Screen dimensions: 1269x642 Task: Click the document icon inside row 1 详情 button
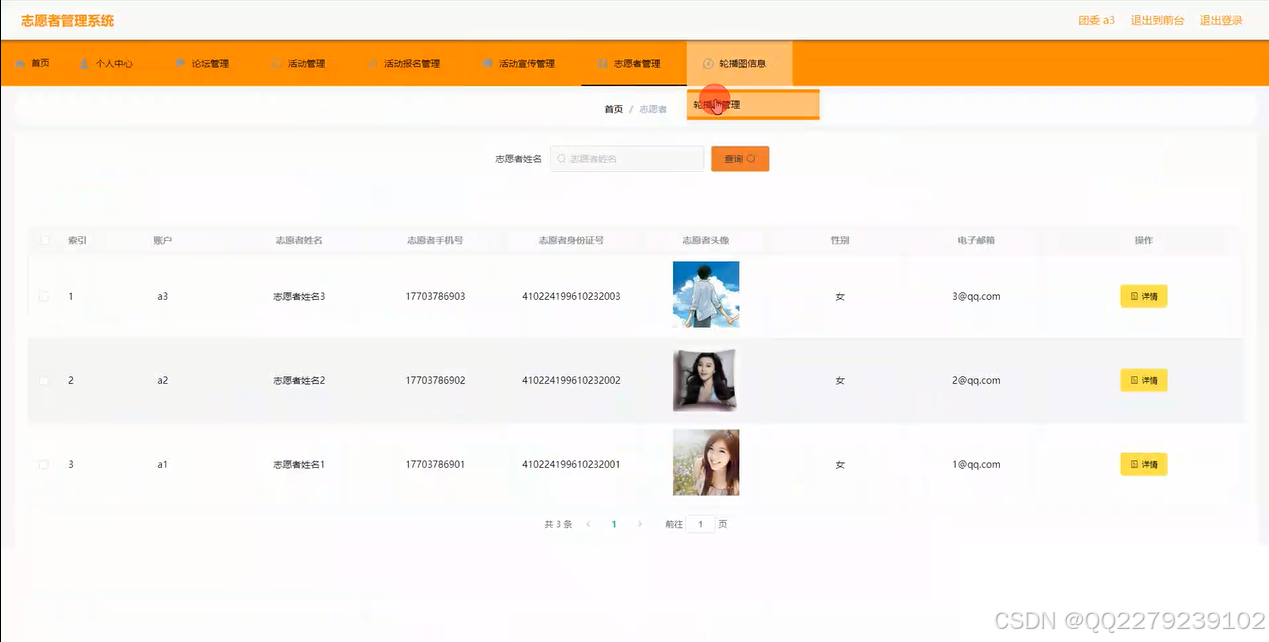[1132, 296]
